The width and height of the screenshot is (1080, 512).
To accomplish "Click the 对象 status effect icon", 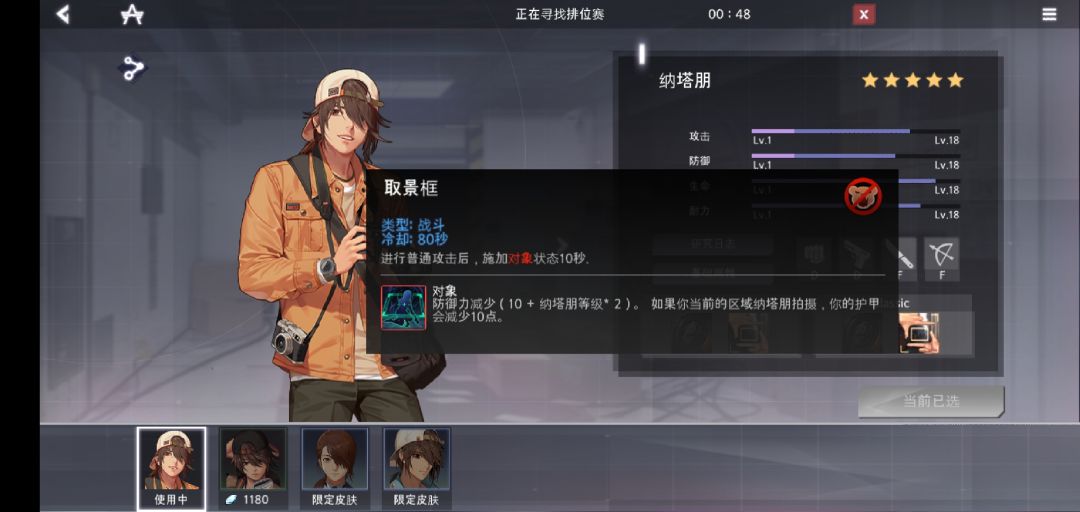I will pyautogui.click(x=404, y=307).
